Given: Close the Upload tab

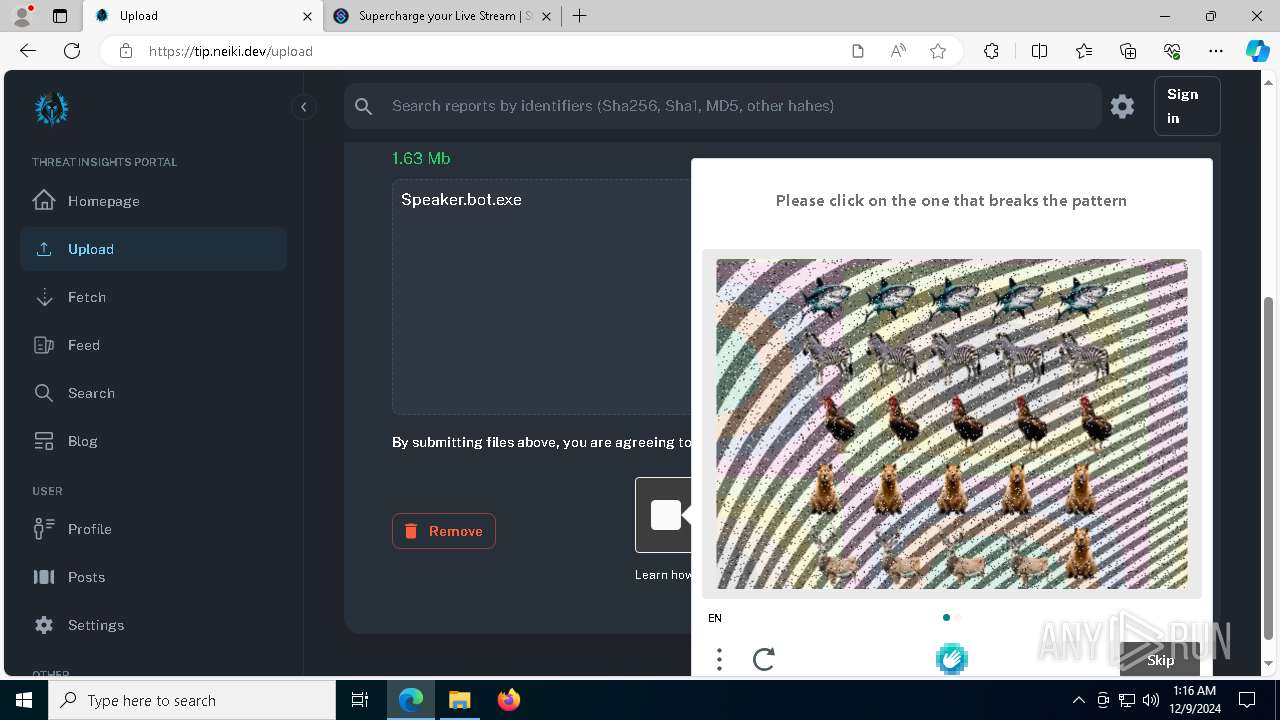Looking at the screenshot, I should [x=307, y=16].
